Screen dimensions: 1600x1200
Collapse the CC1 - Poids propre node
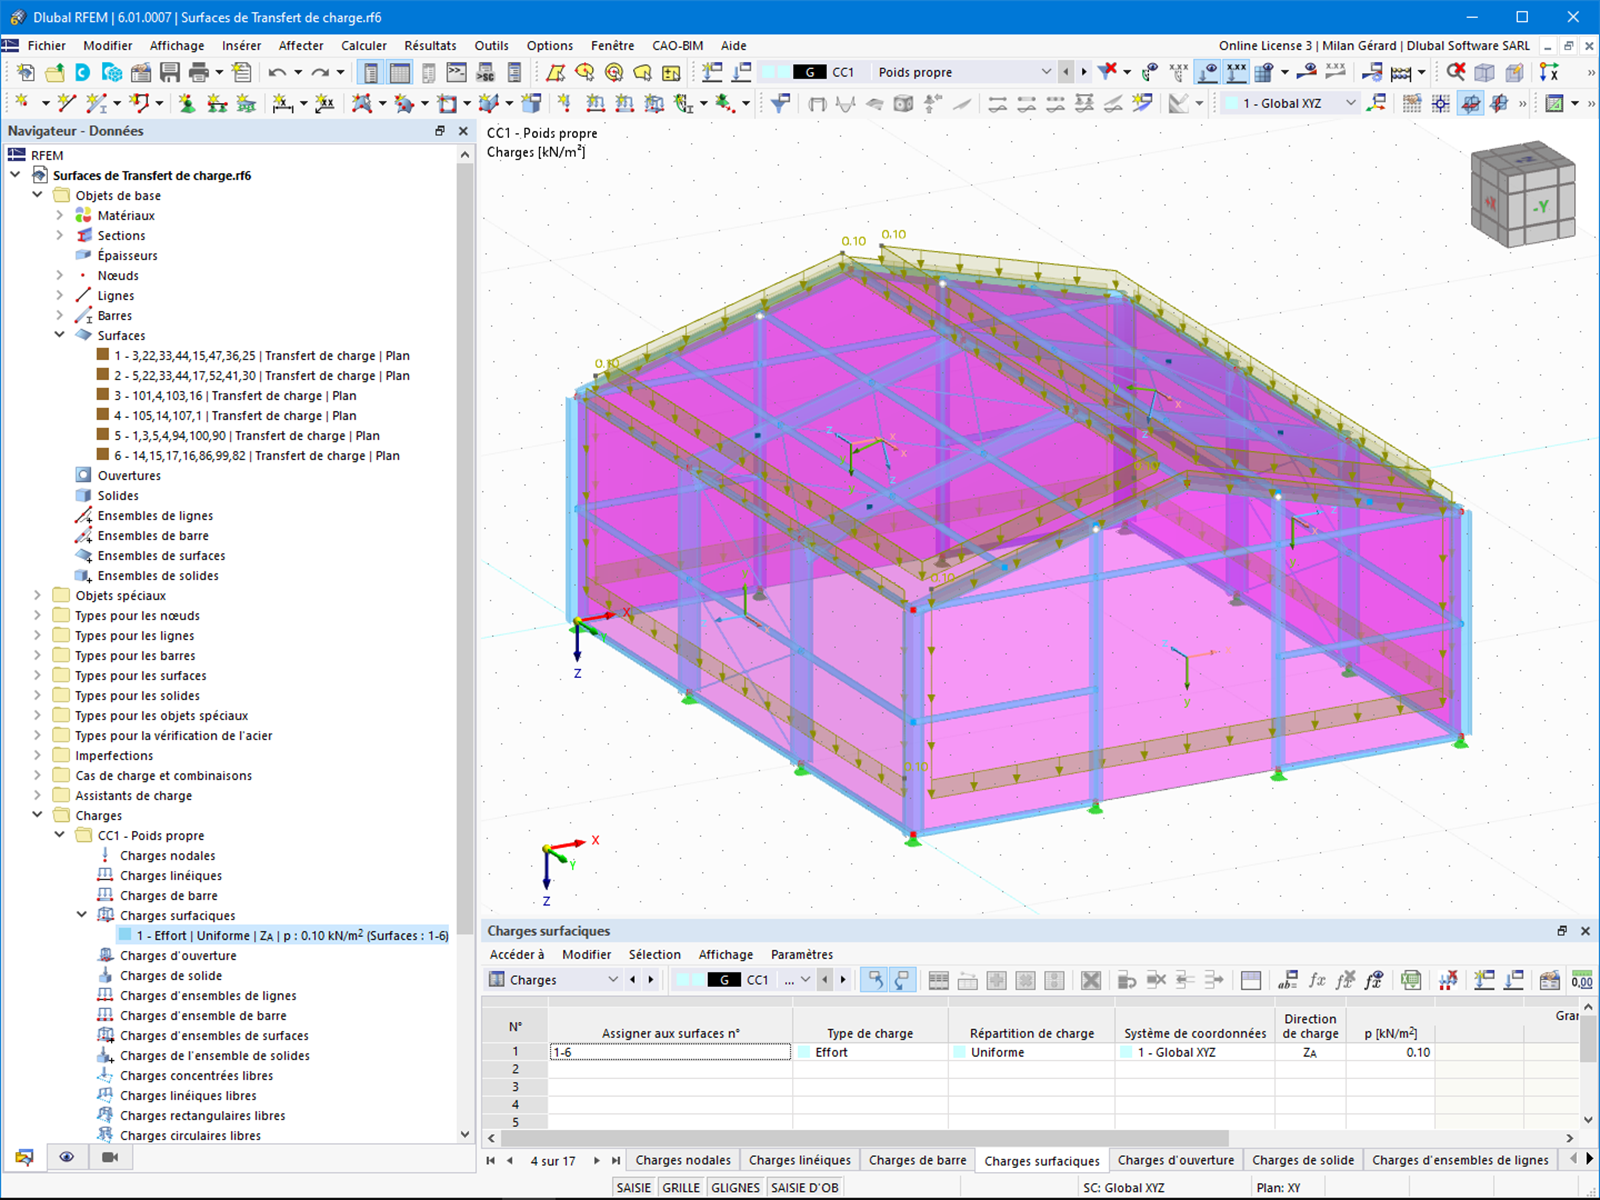60,835
